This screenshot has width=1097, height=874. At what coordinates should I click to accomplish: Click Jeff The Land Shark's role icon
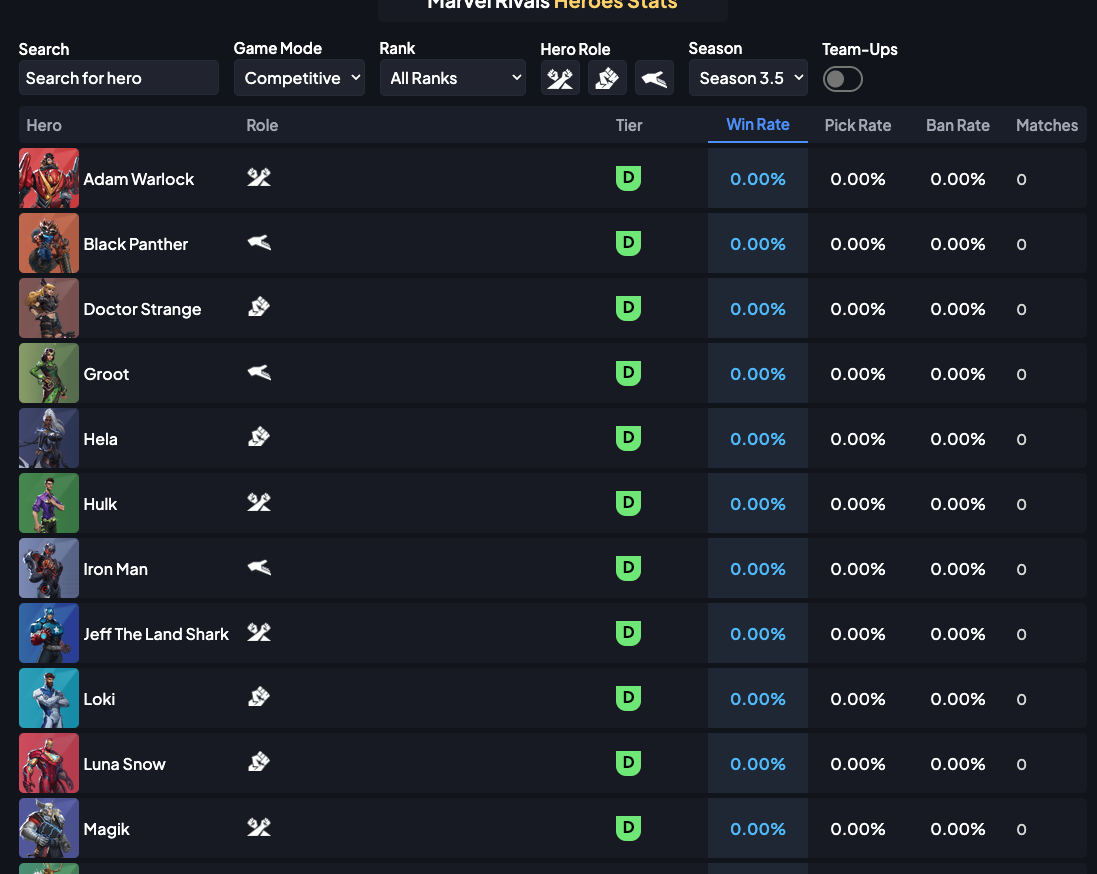point(259,633)
